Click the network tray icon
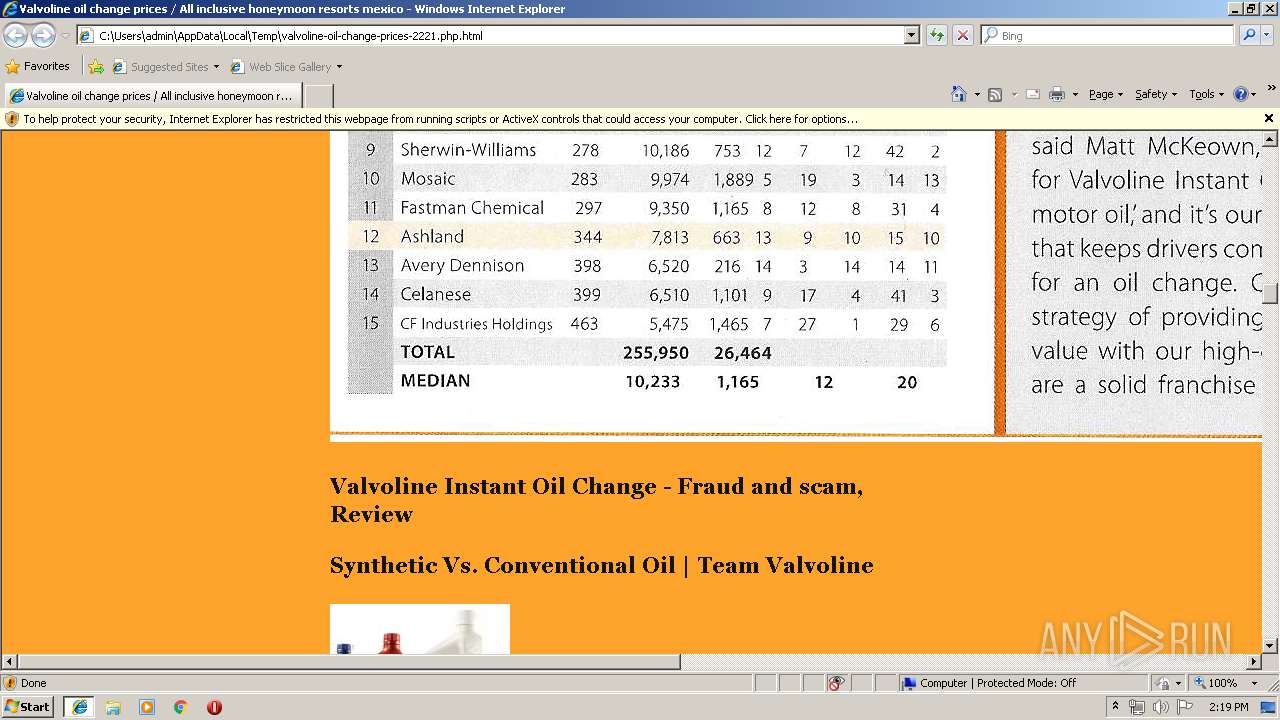The height and width of the screenshot is (720, 1280). (x=1137, y=707)
